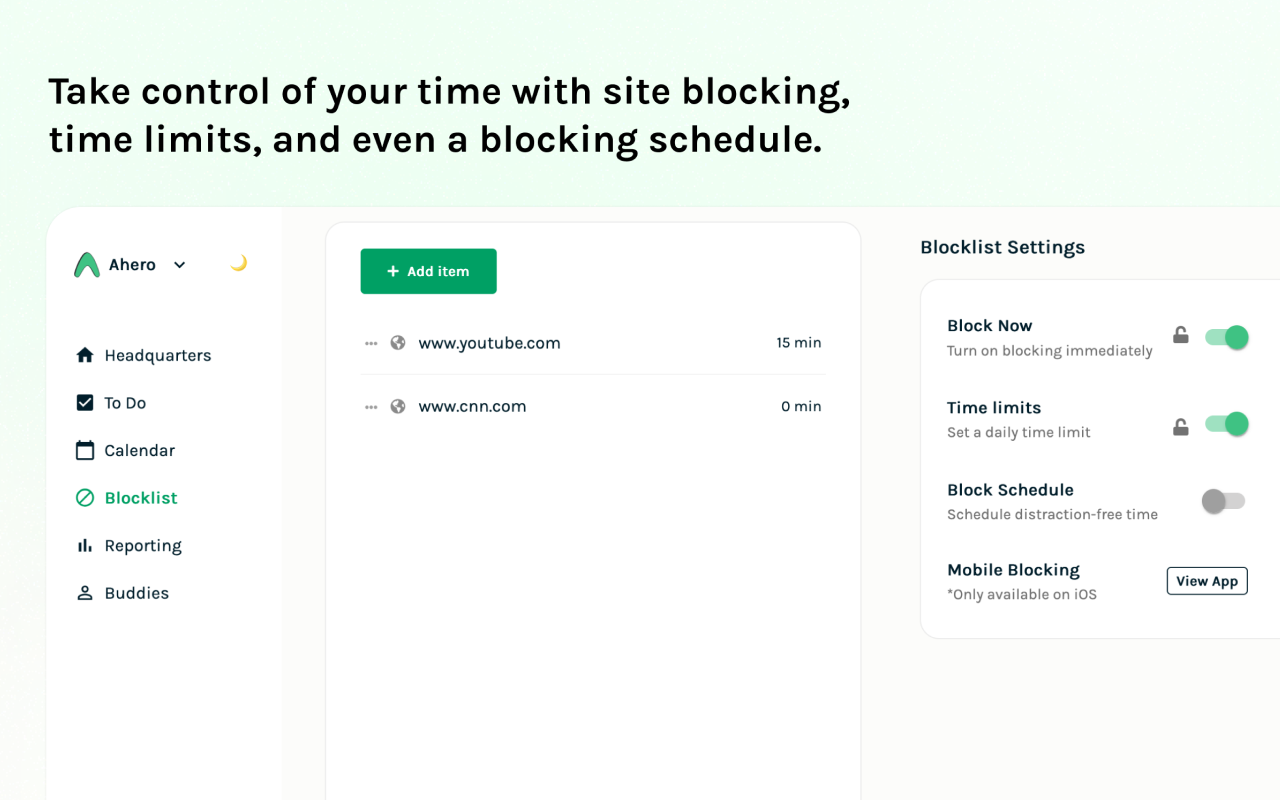The width and height of the screenshot is (1280, 800).
Task: Click the Headquarters home icon
Action: pos(85,355)
